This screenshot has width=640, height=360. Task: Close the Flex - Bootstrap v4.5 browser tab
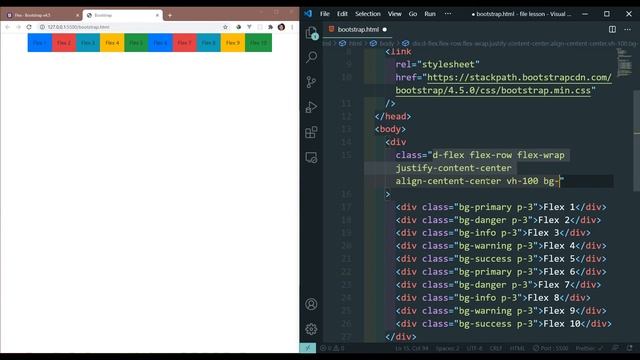pos(78,15)
